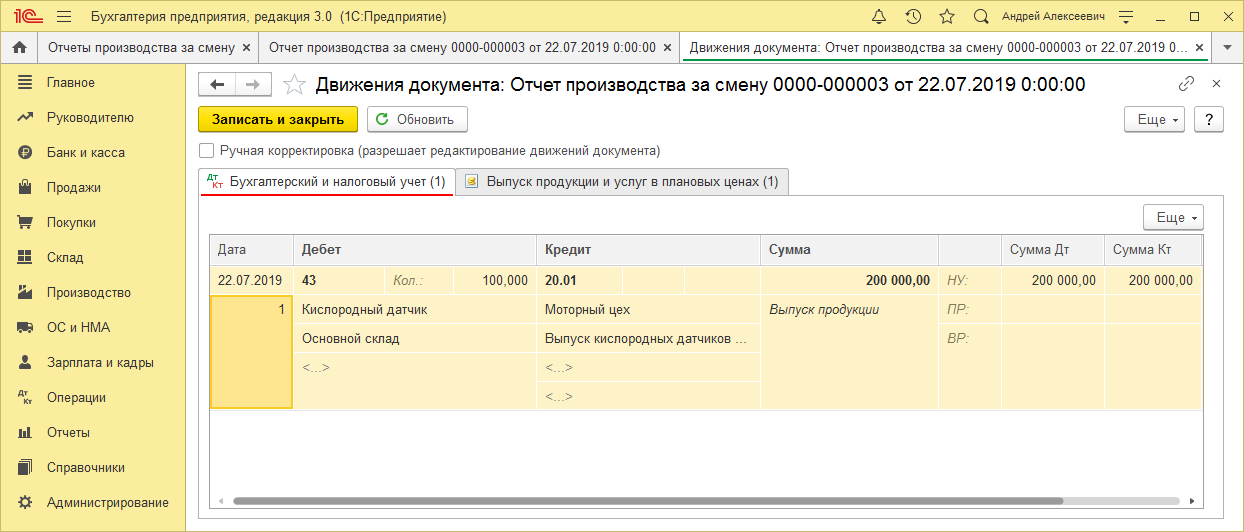This screenshot has height=532, width=1244.
Task: Open the 1C main menu hamburger icon
Action: (x=64, y=17)
